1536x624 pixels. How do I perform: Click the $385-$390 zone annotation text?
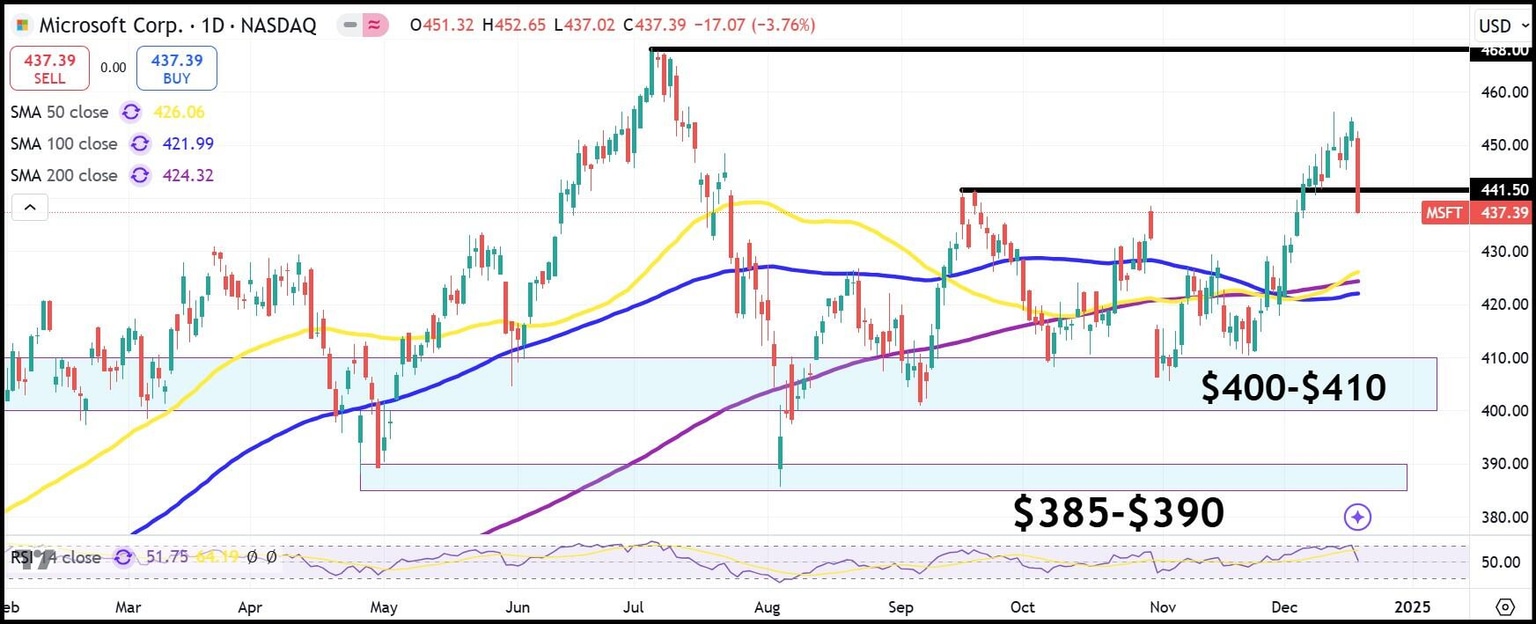(1118, 513)
